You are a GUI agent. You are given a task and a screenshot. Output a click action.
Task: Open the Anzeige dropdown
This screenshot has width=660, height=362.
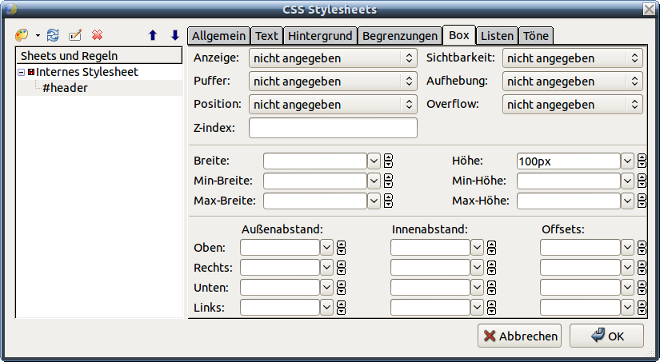pyautogui.click(x=333, y=58)
